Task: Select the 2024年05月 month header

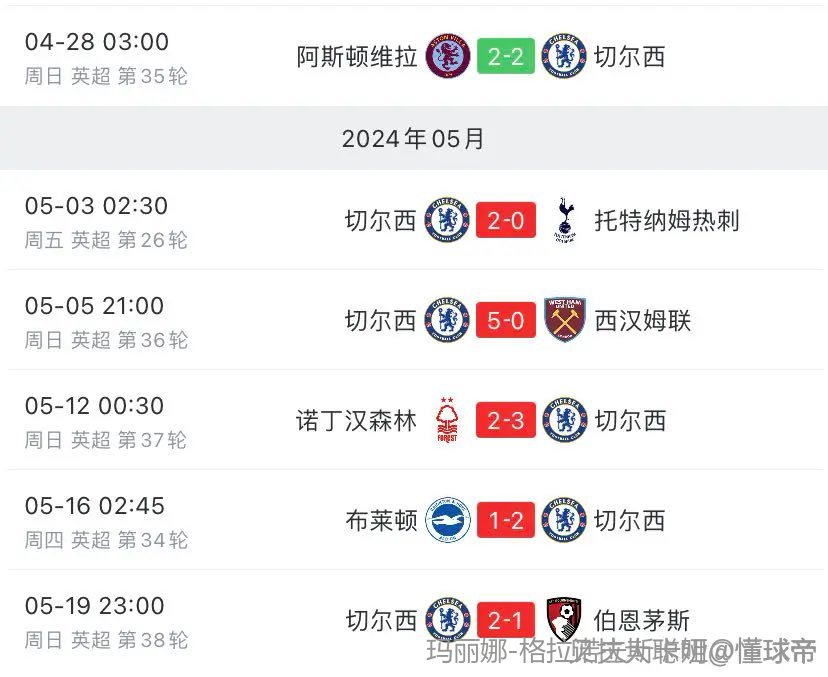Action: tap(414, 138)
